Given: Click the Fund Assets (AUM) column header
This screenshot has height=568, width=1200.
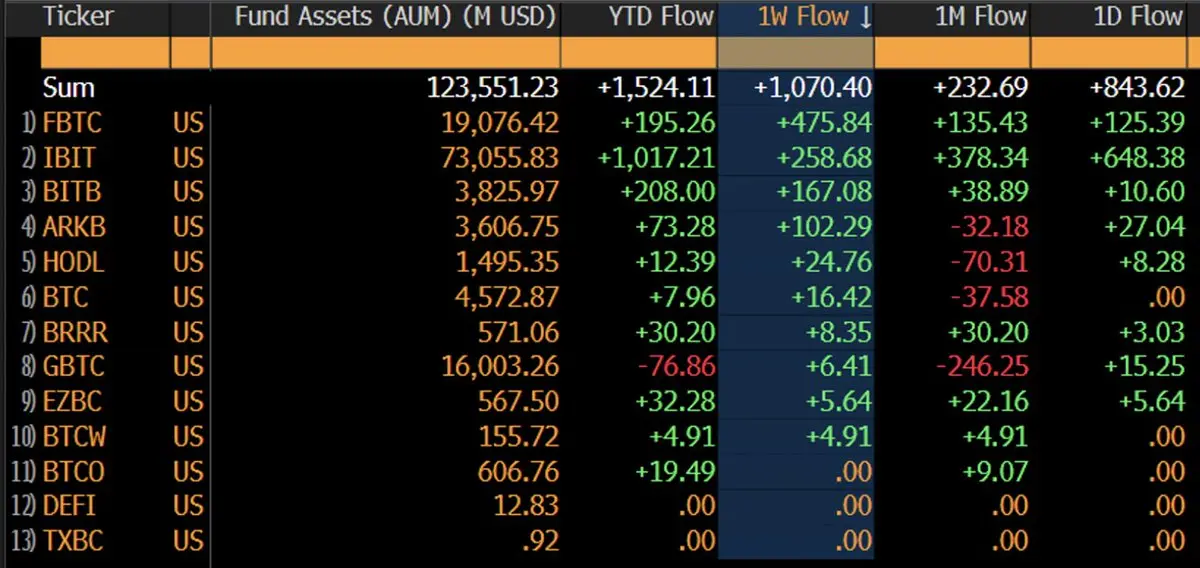Looking at the screenshot, I should click(x=395, y=17).
